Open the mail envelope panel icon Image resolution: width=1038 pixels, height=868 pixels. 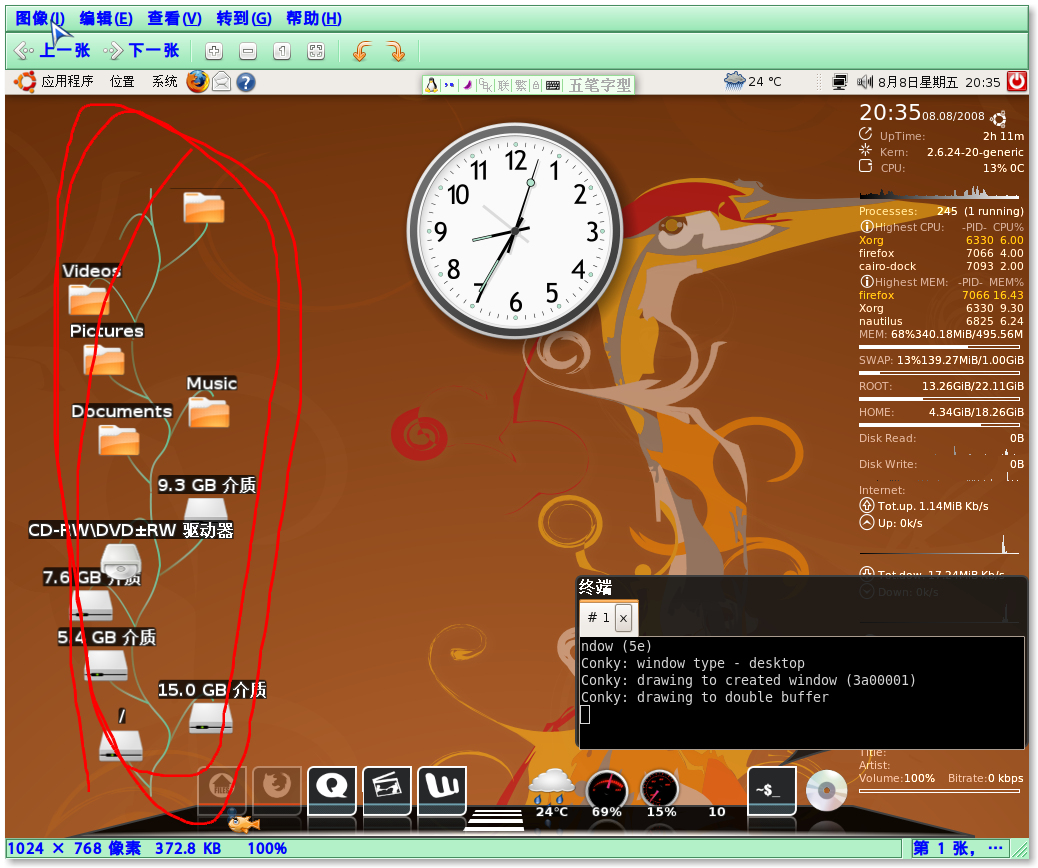[x=222, y=82]
